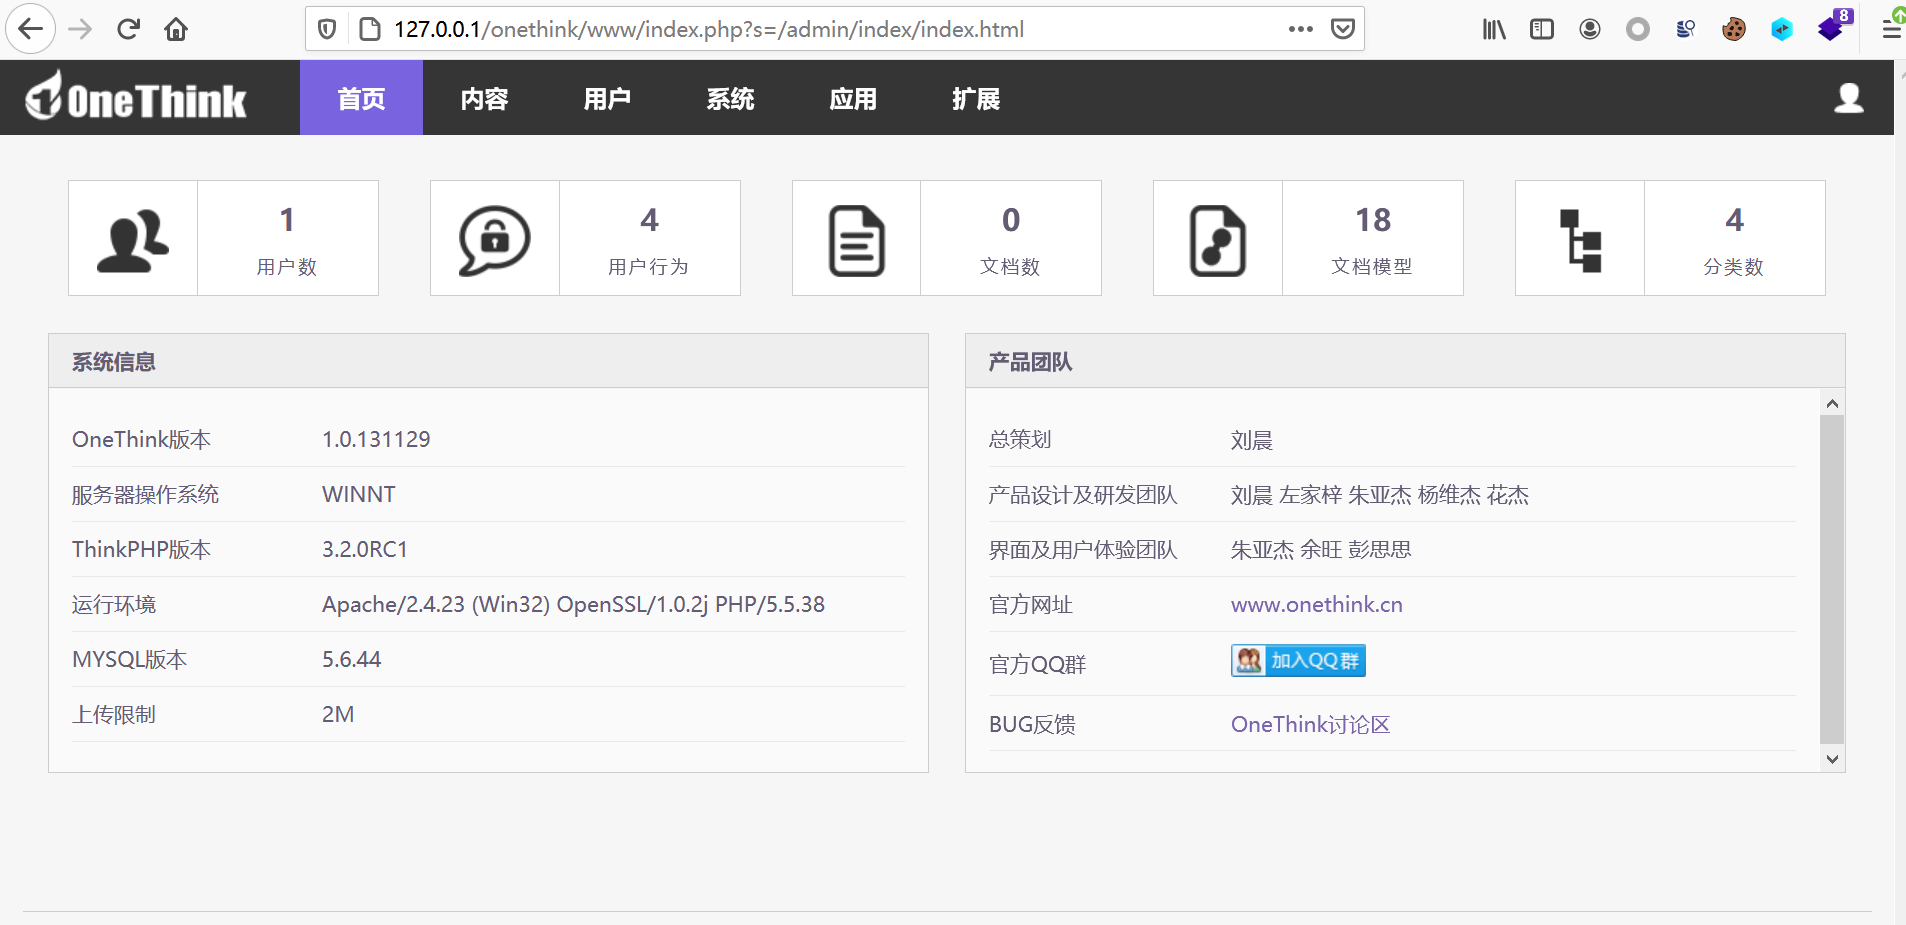Click the 加入QQ群 button
This screenshot has height=925, width=1906.
point(1297,660)
